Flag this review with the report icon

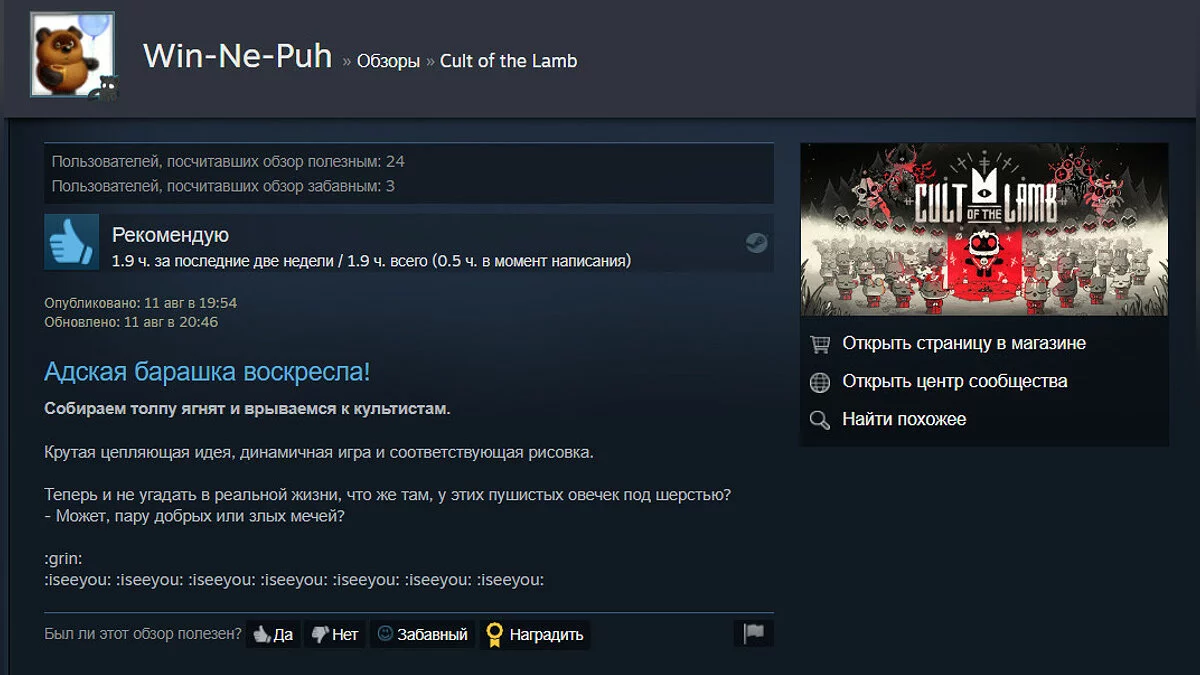point(754,634)
